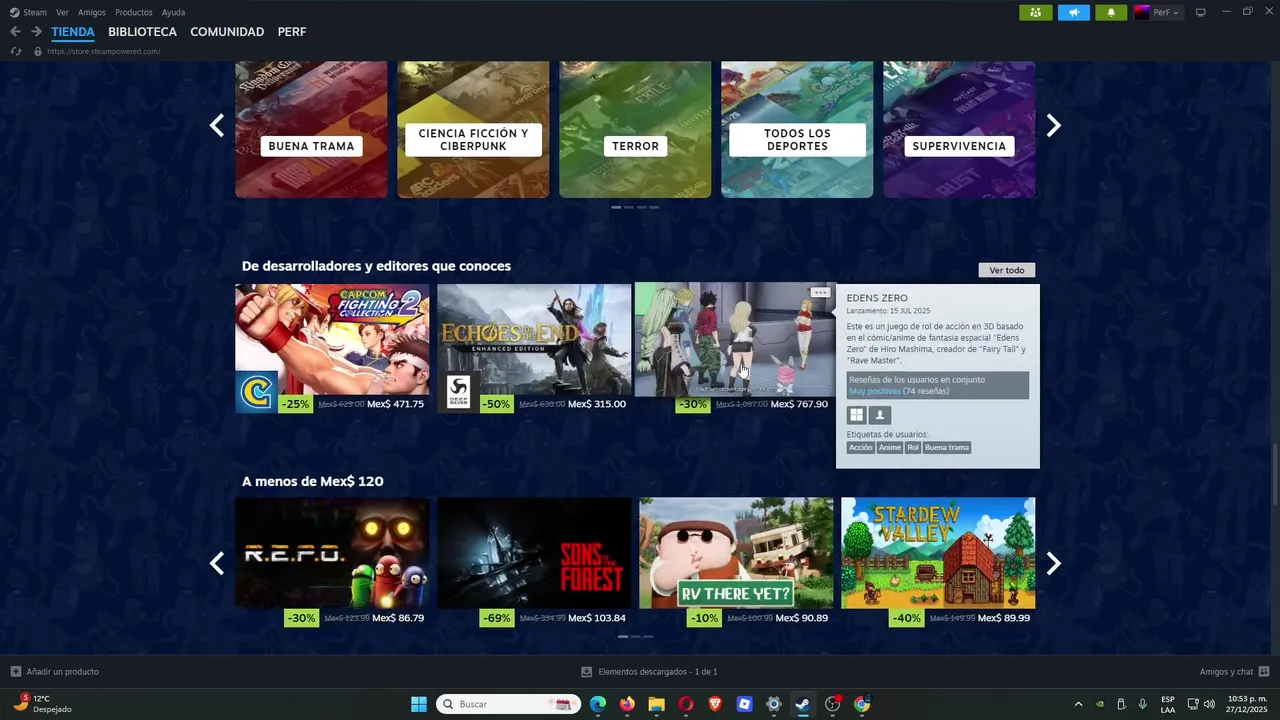Open Amigos y chat
This screenshot has width=1280, height=720.
tap(1234, 672)
